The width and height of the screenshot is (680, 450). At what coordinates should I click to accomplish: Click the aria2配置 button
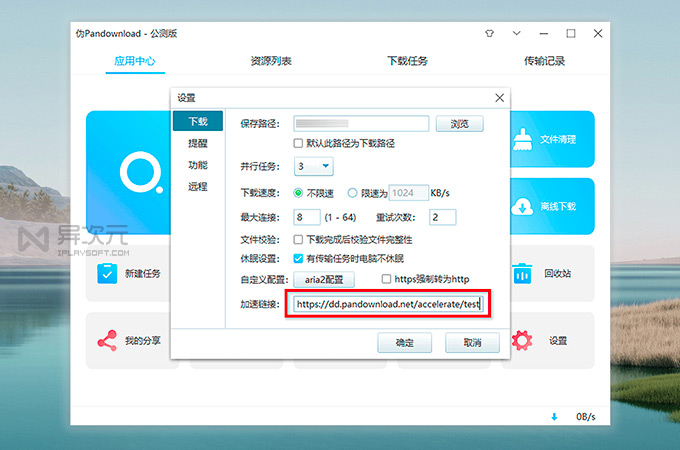324,280
